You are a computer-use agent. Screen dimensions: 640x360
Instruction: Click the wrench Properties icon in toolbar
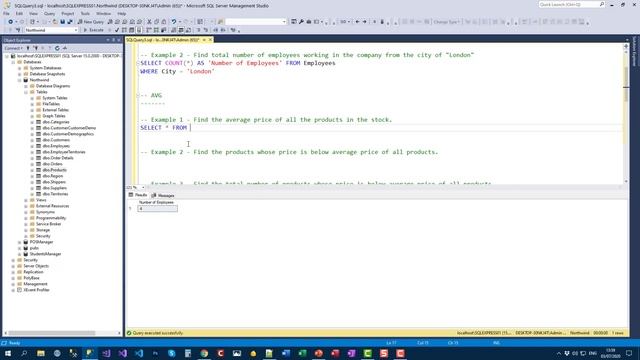[301, 22]
